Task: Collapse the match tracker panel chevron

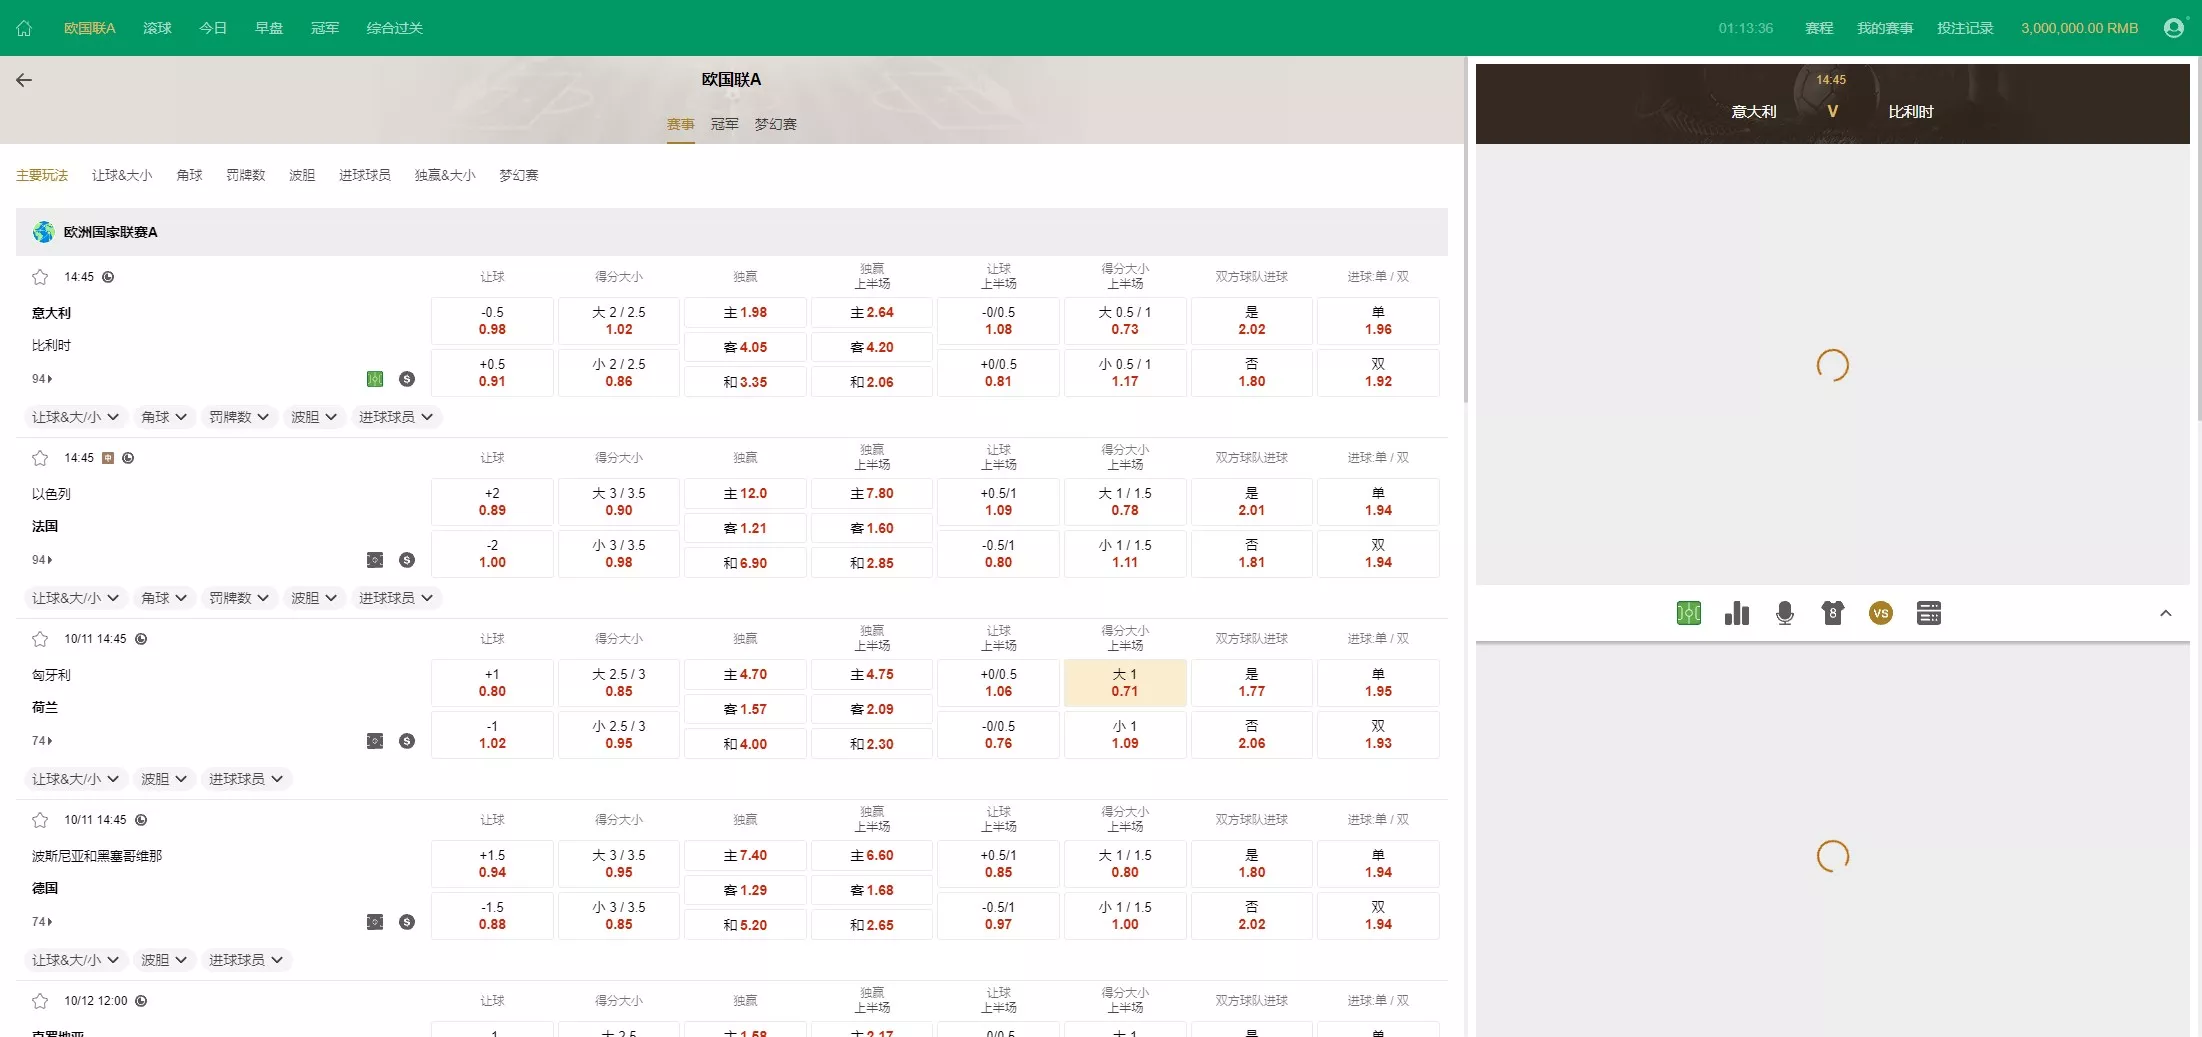Action: (2165, 613)
